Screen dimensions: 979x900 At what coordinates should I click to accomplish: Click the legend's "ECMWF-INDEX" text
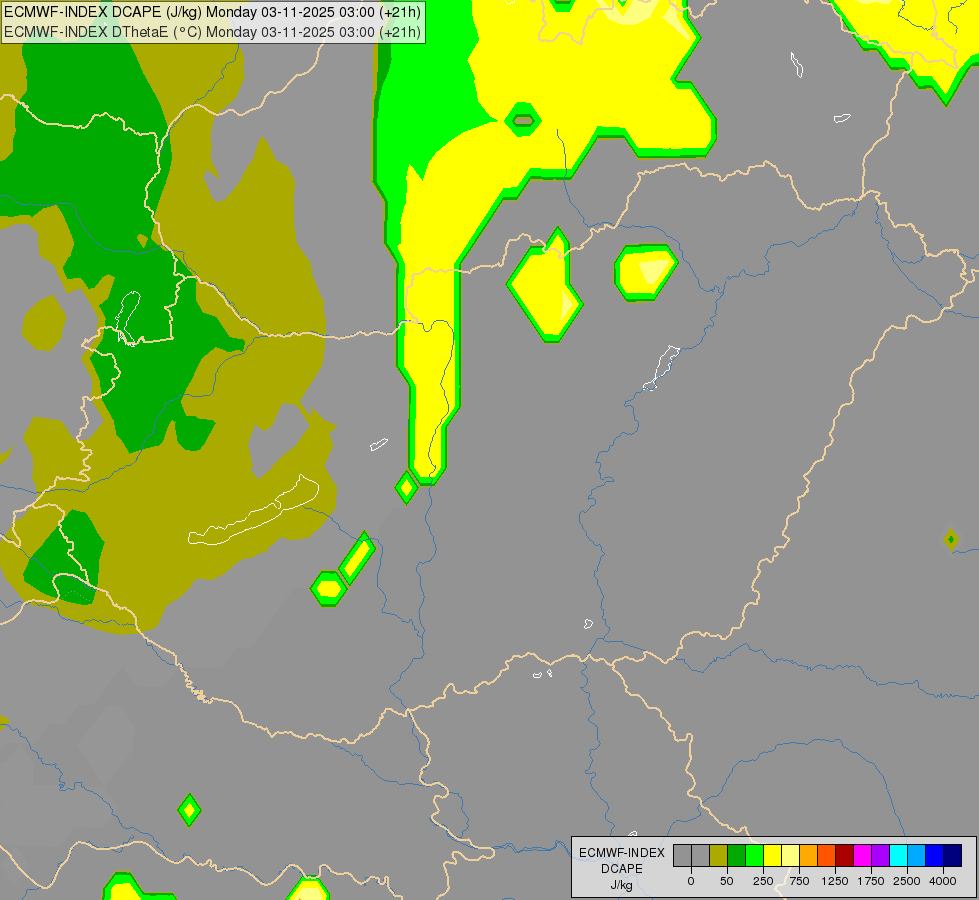click(622, 853)
